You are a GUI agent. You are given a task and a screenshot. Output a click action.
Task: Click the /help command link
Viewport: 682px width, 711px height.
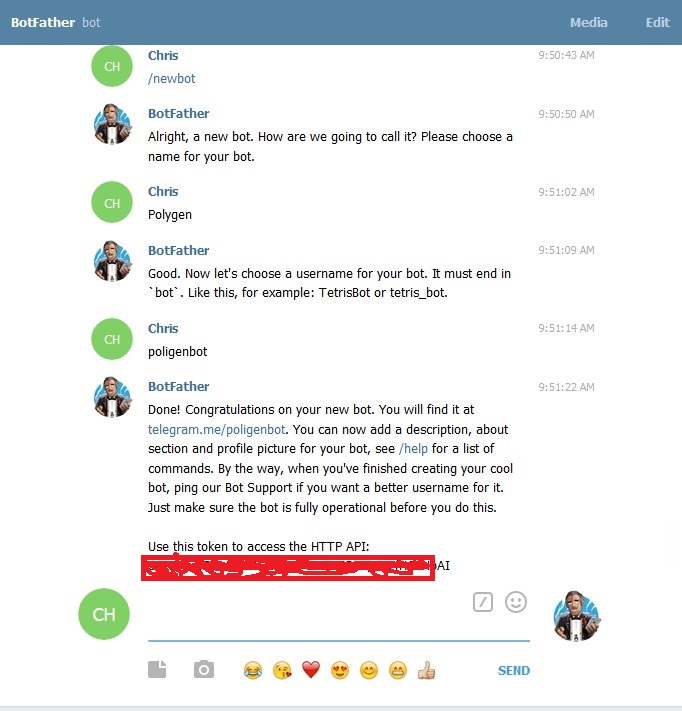click(413, 448)
